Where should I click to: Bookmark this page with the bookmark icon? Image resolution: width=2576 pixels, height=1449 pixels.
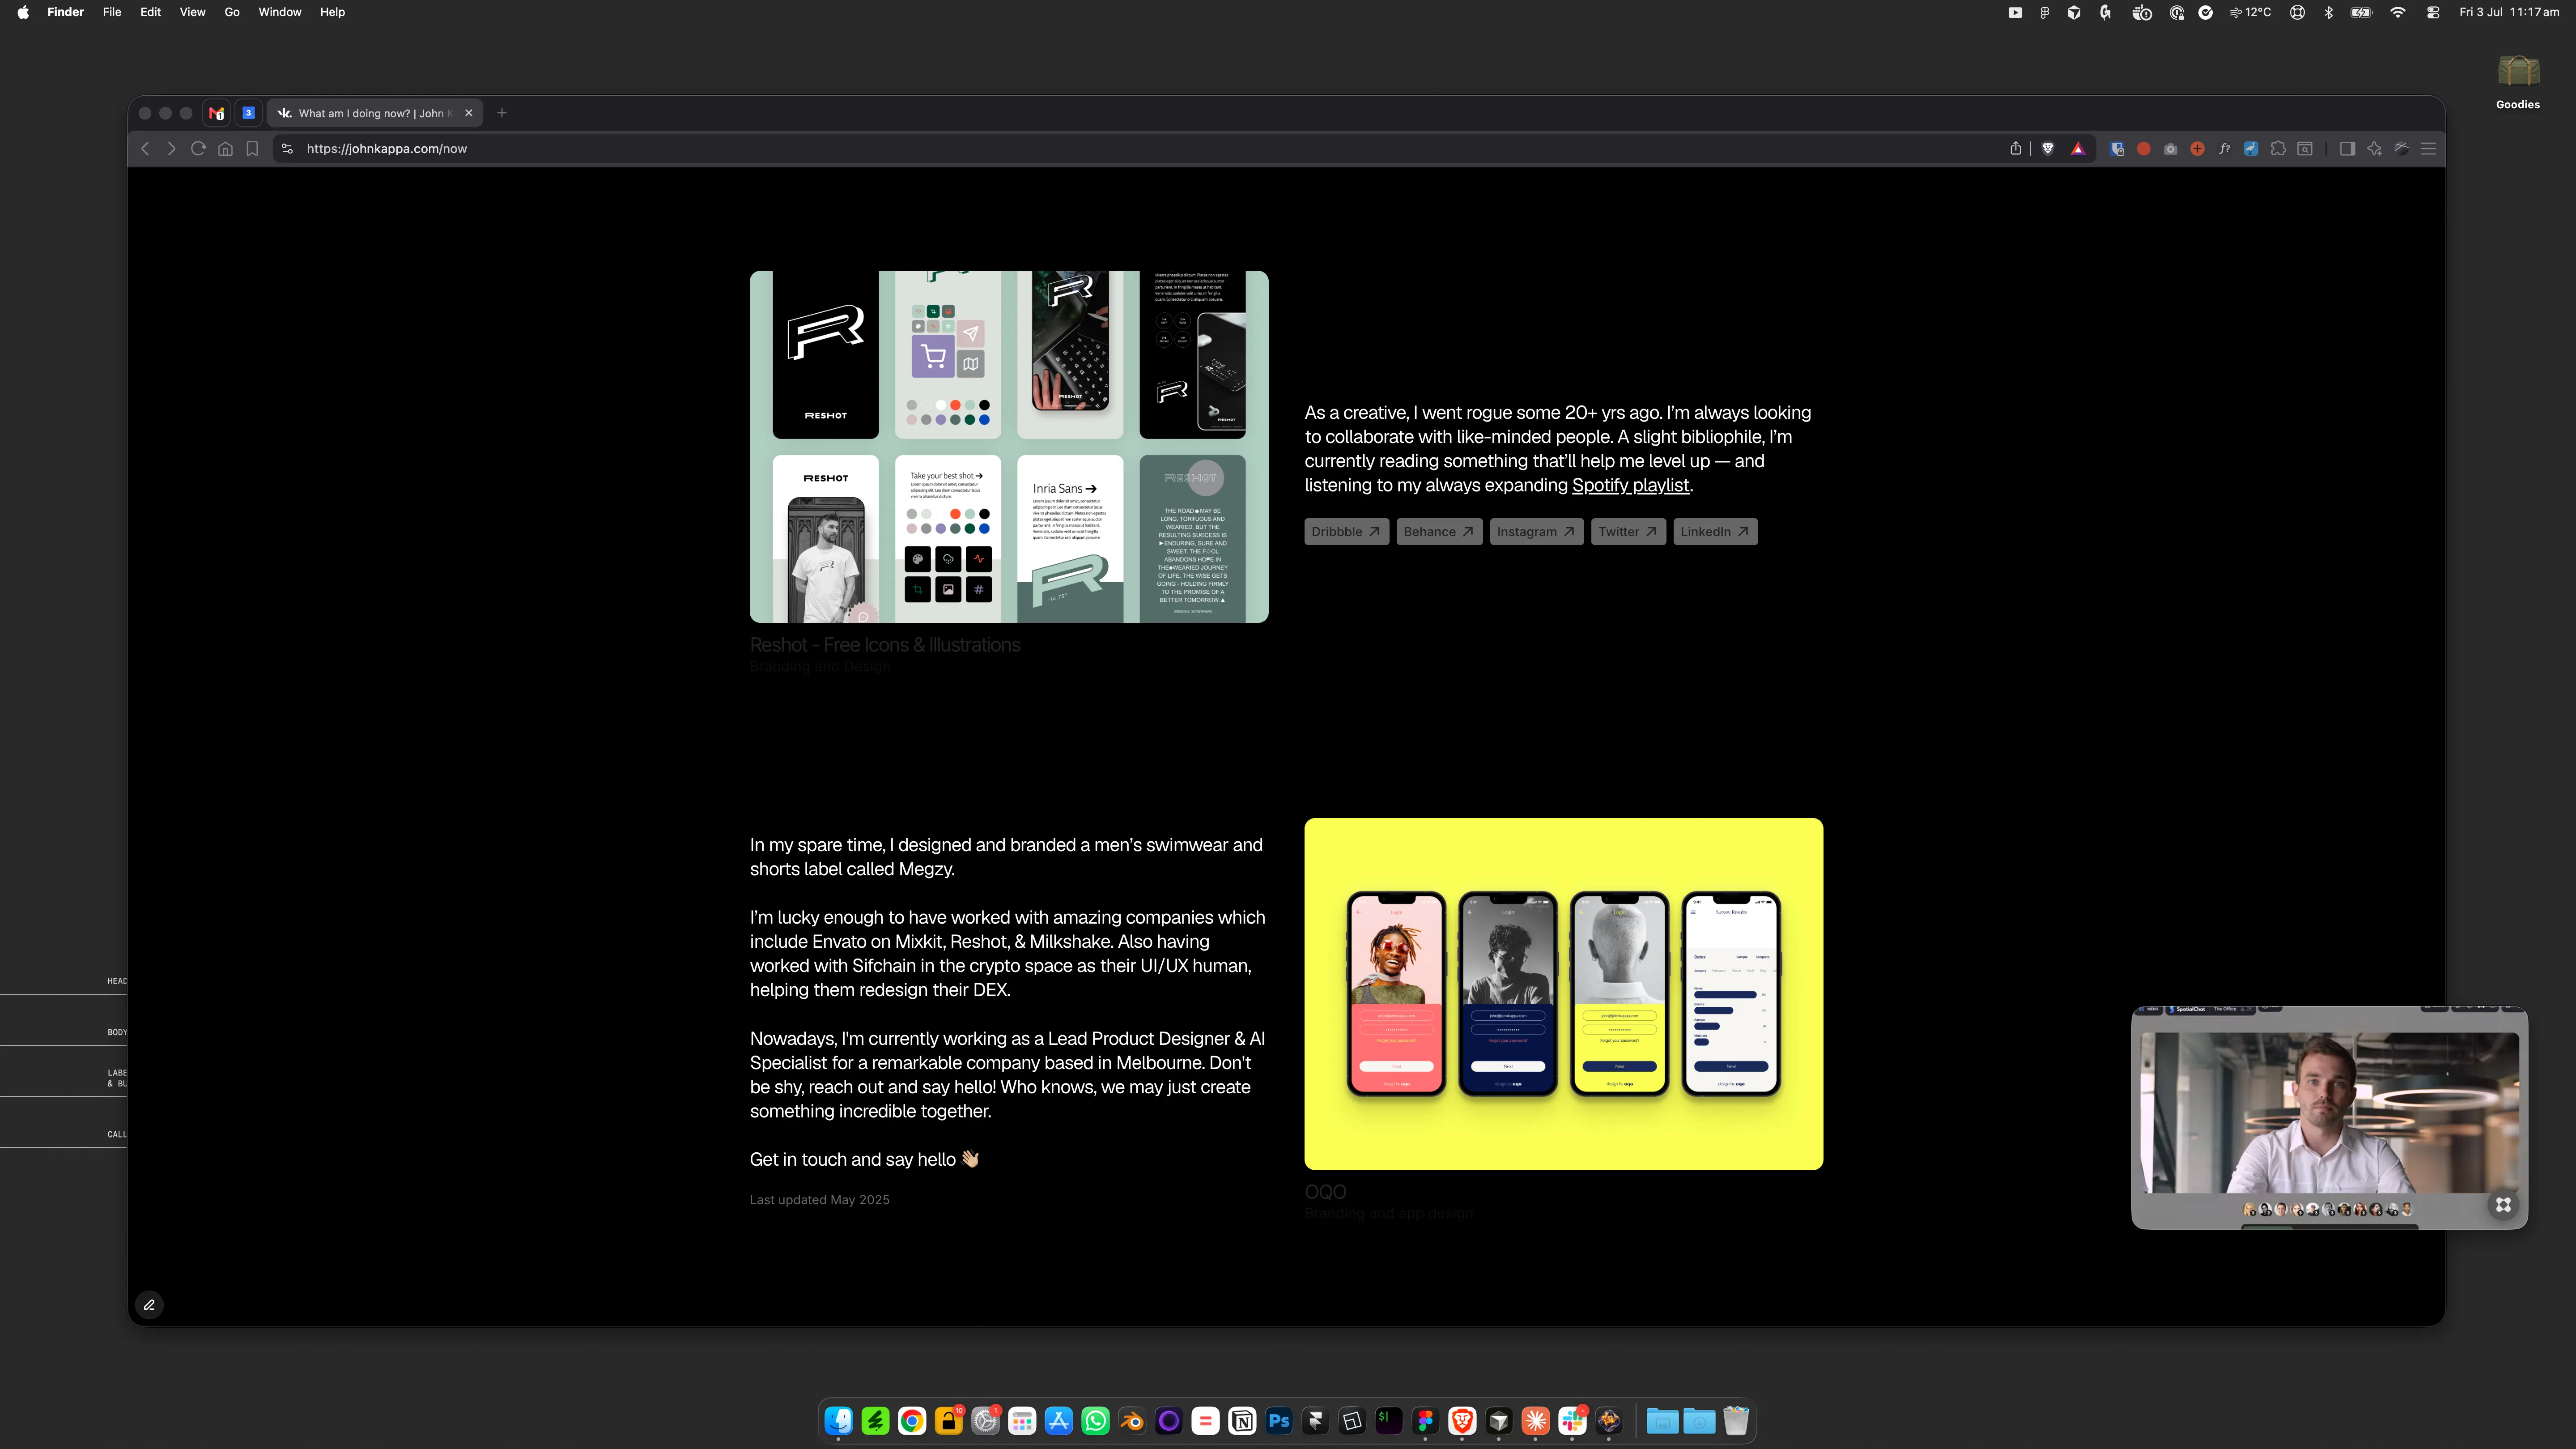pyautogui.click(x=252, y=149)
